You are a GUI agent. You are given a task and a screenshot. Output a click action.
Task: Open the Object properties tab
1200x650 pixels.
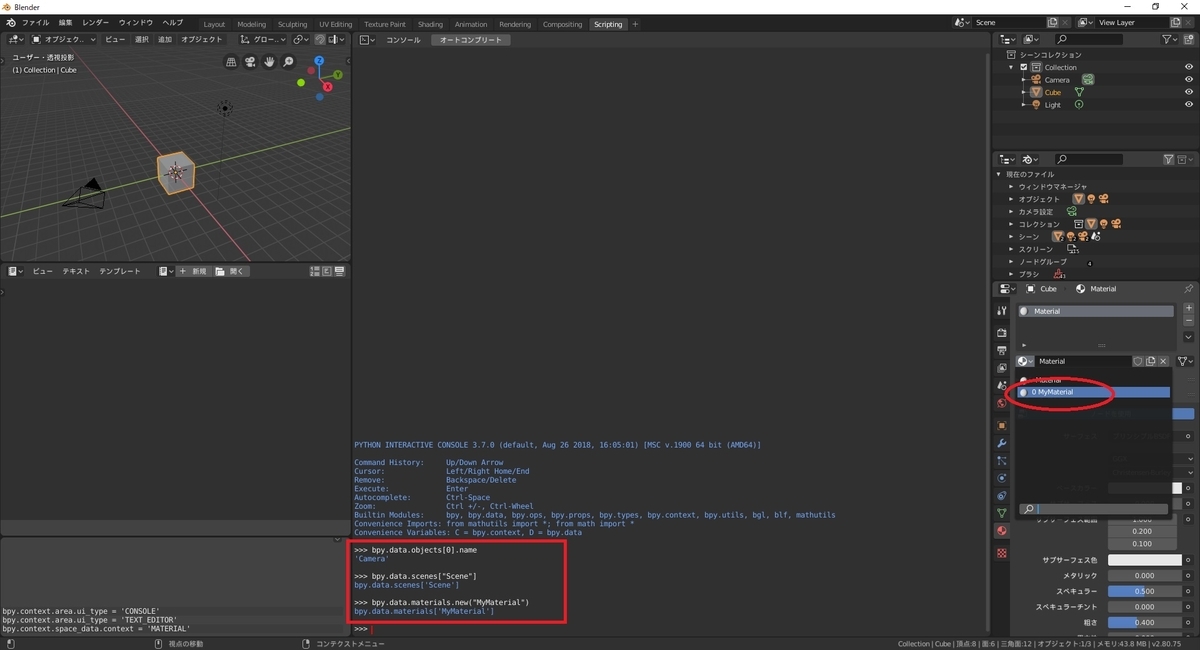tap(1002, 426)
